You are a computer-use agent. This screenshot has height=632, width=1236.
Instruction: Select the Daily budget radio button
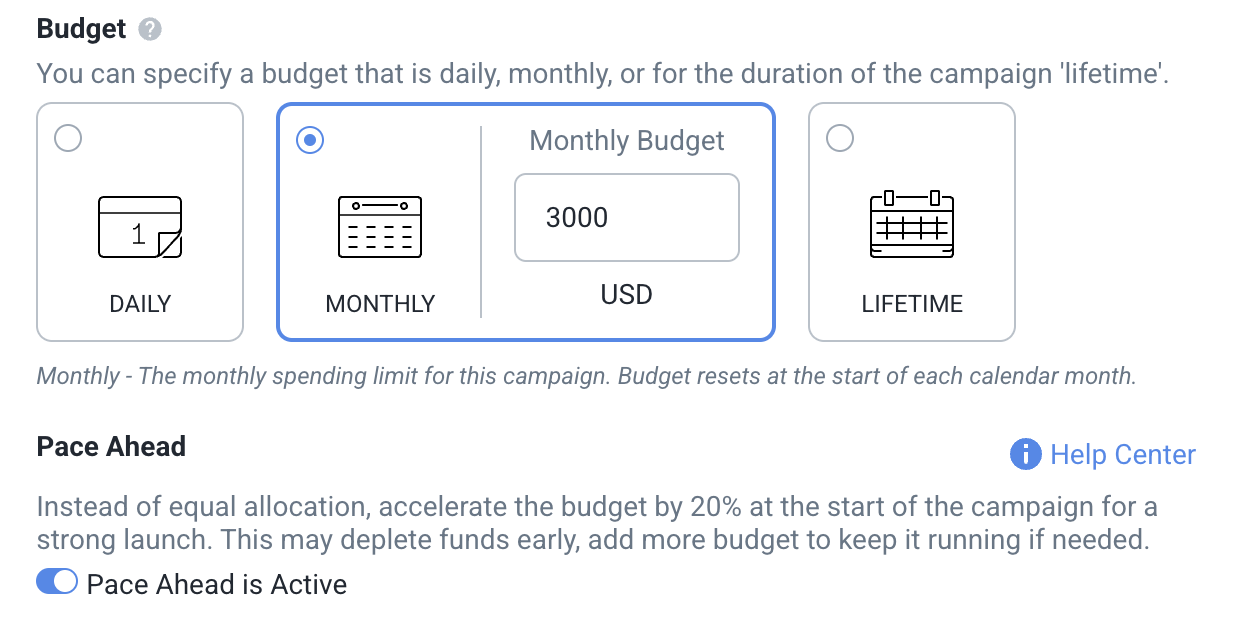[x=68, y=138]
